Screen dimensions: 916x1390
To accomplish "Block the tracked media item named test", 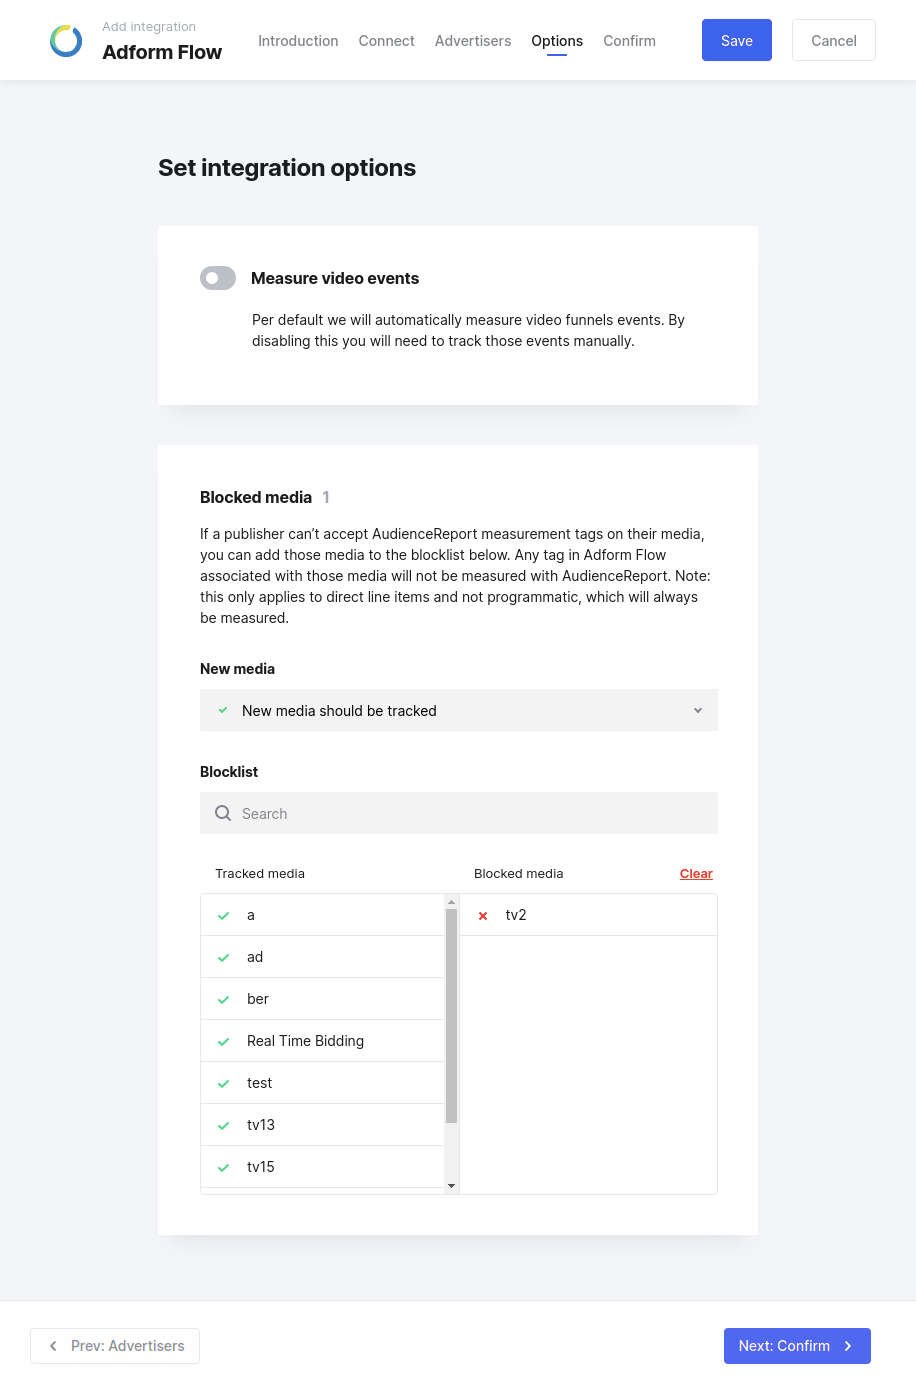I will click(322, 1083).
